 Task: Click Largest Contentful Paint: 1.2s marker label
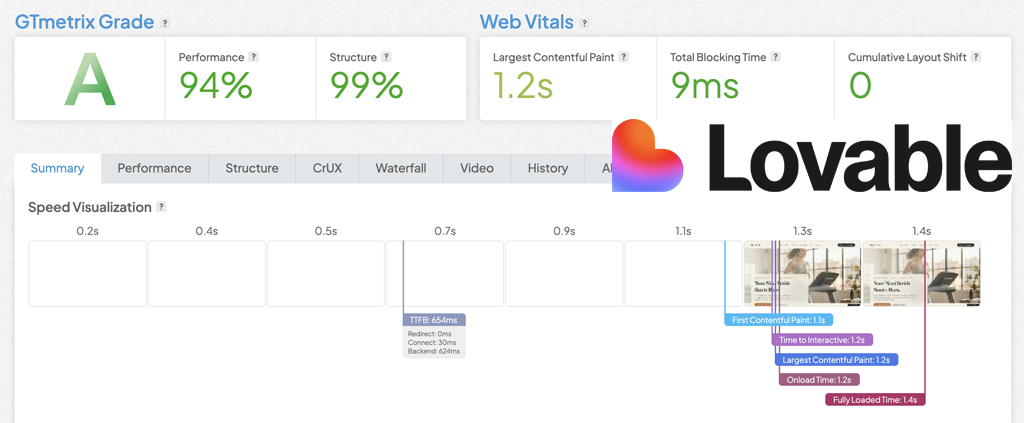click(837, 360)
